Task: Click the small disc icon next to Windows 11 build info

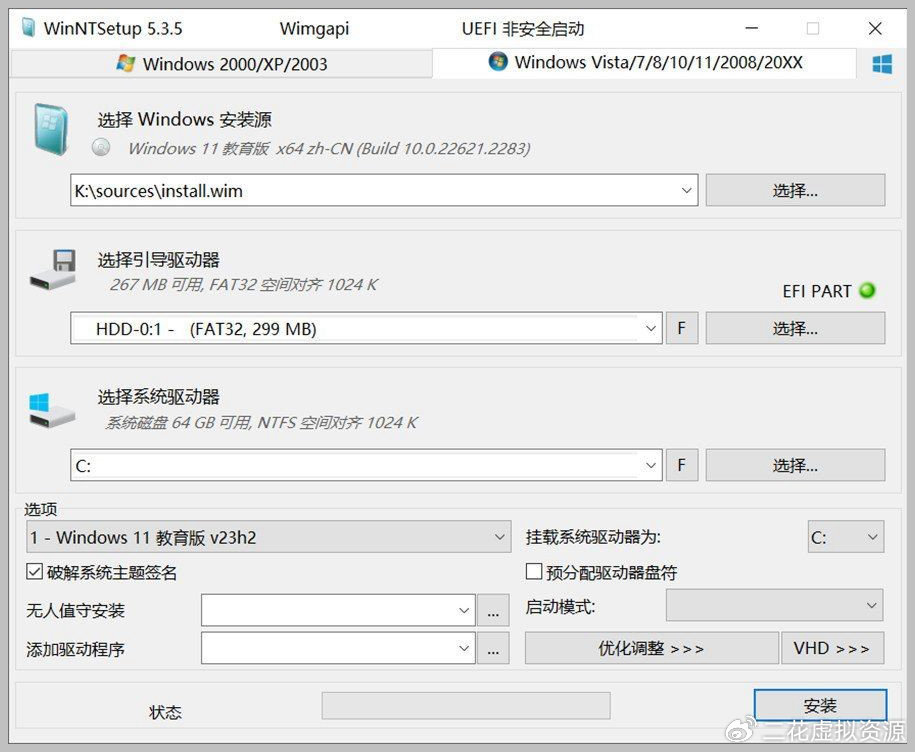Action: pos(101,148)
